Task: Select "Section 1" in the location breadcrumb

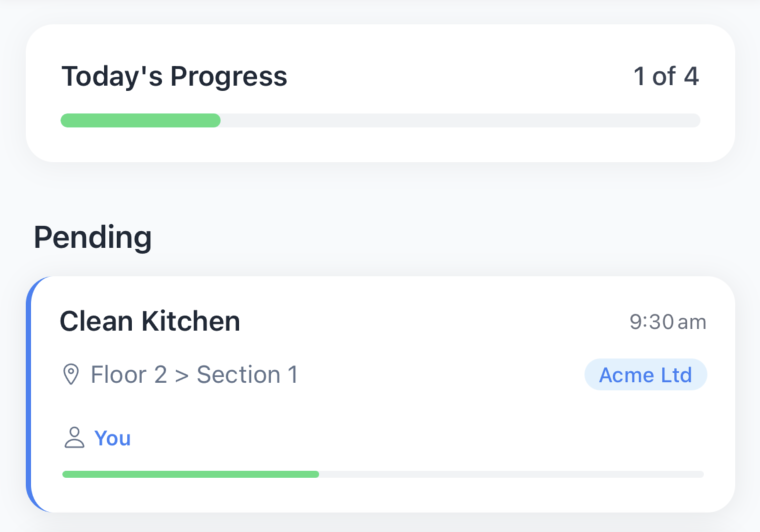Action: click(247, 375)
